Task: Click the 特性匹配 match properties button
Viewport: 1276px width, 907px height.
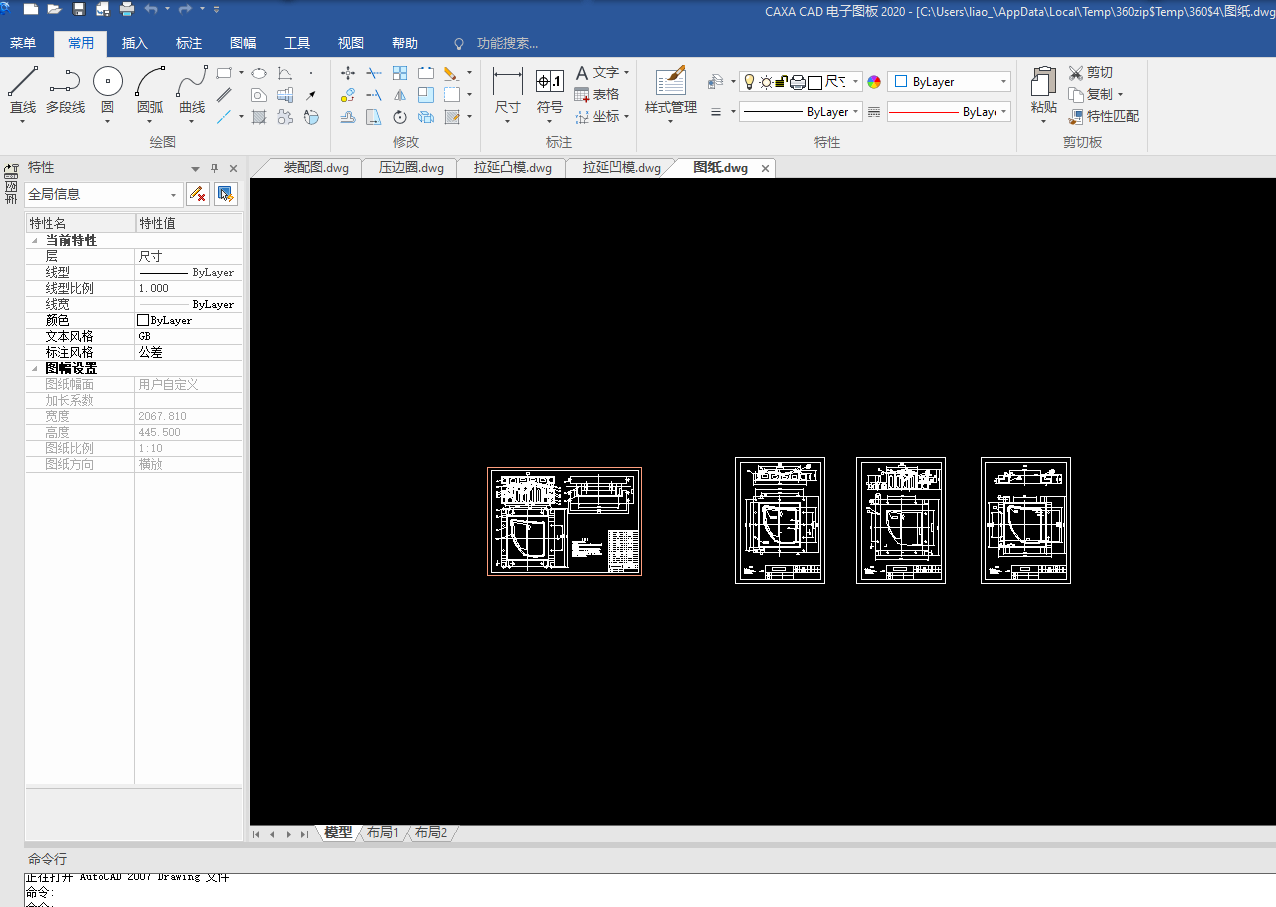Action: pyautogui.click(x=1104, y=116)
